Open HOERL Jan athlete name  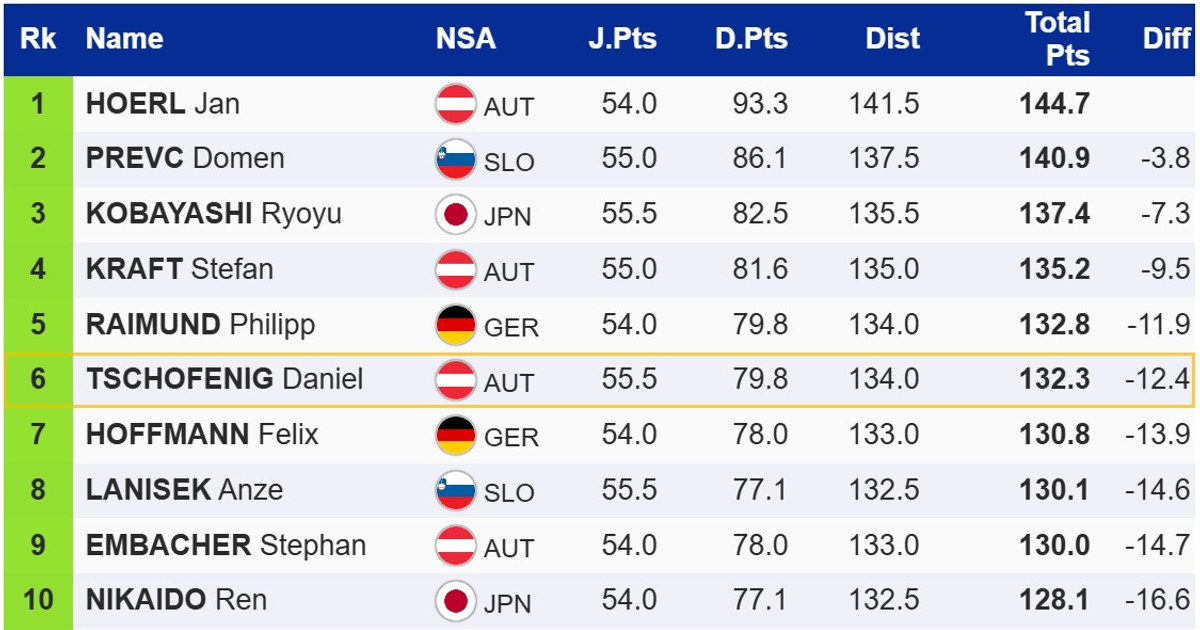pyautogui.click(x=163, y=104)
